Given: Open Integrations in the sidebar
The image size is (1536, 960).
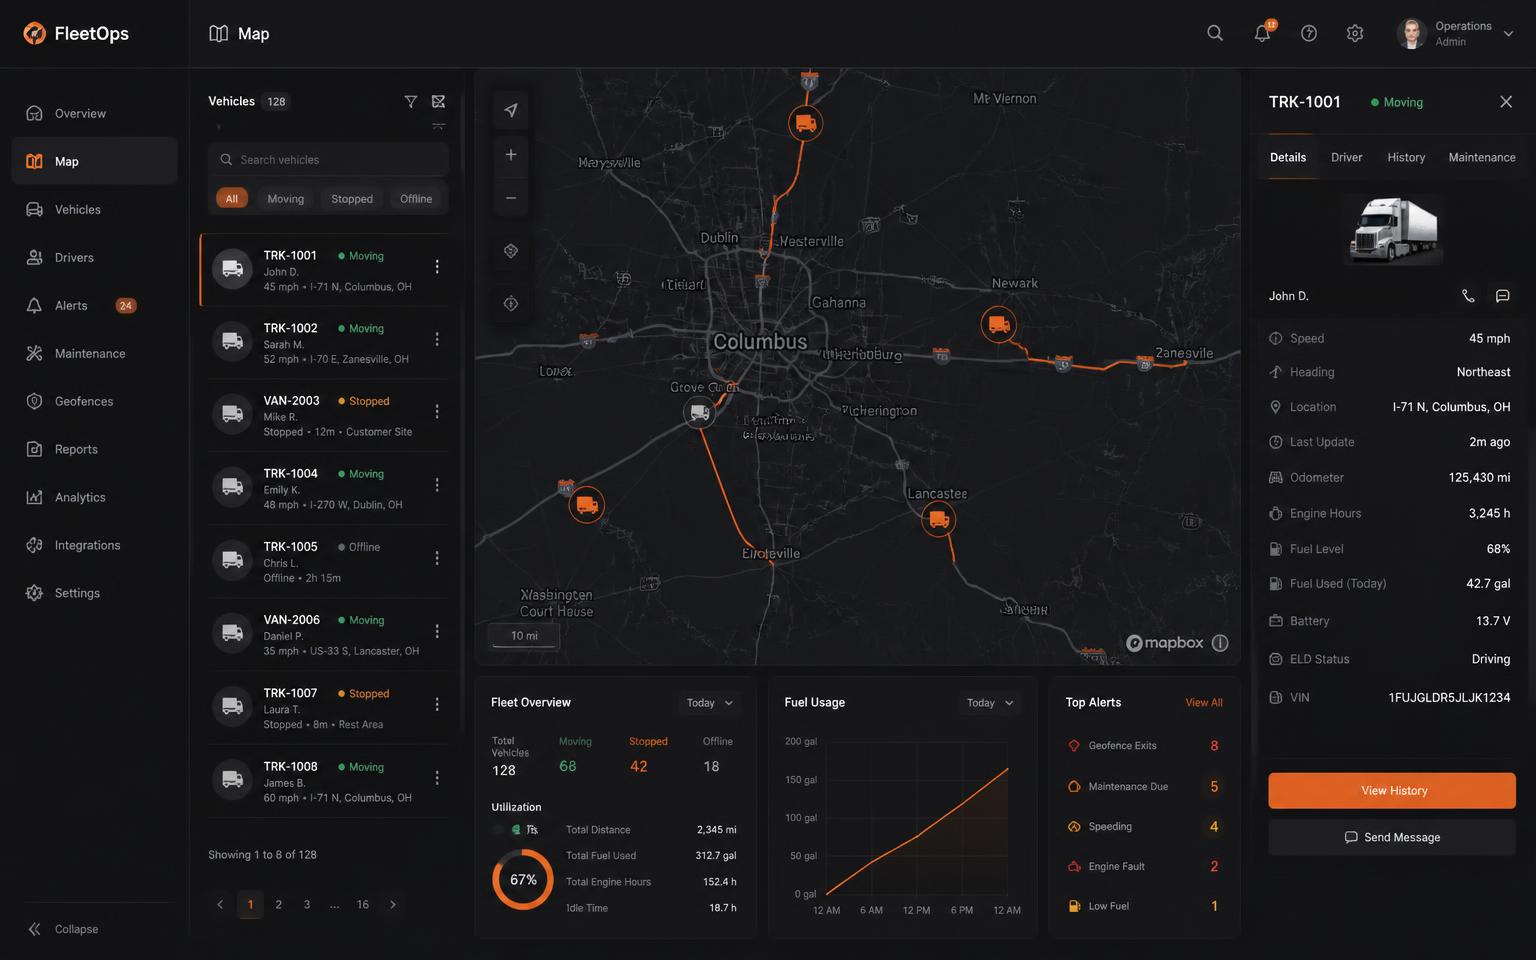Looking at the screenshot, I should point(94,545).
